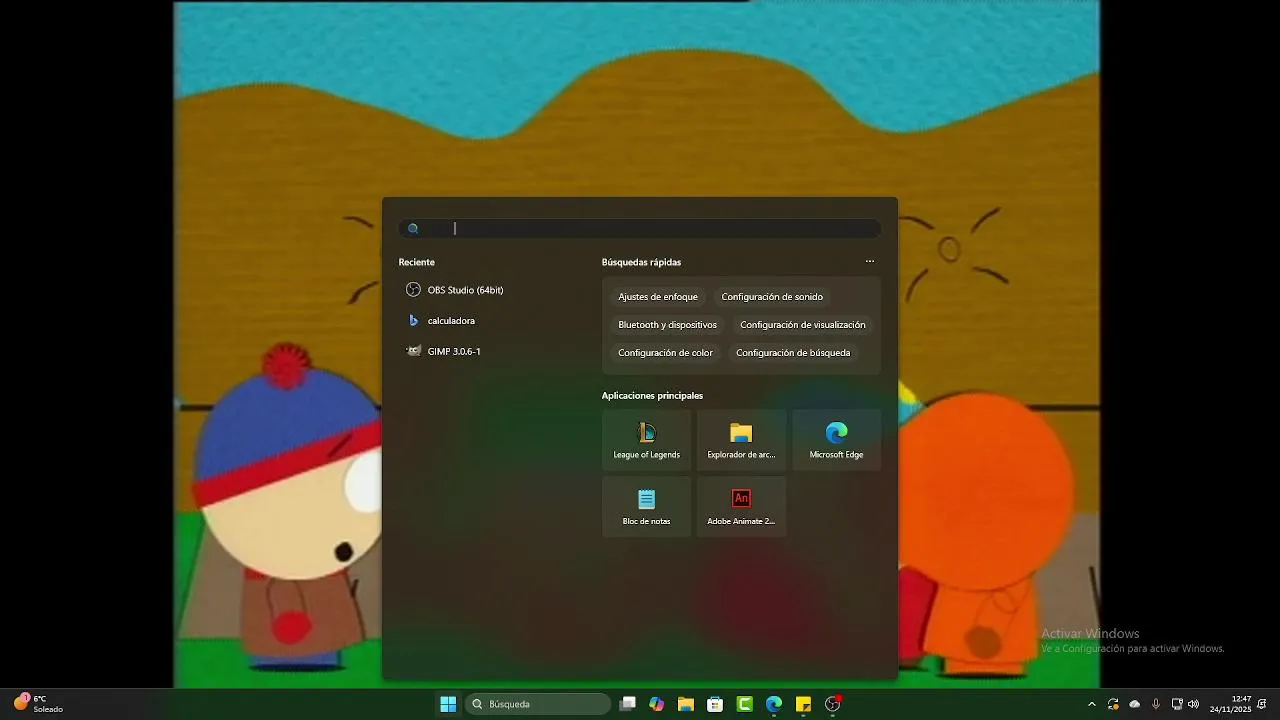Click the Windows Update tray icon
This screenshot has width=1280, height=720.
tap(1113, 704)
